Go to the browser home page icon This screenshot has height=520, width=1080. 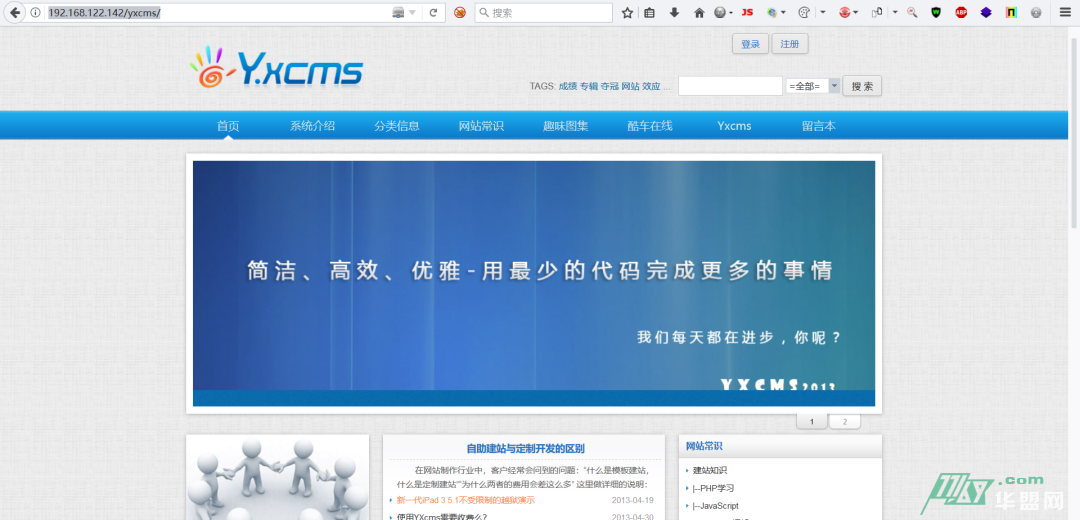[x=699, y=12]
